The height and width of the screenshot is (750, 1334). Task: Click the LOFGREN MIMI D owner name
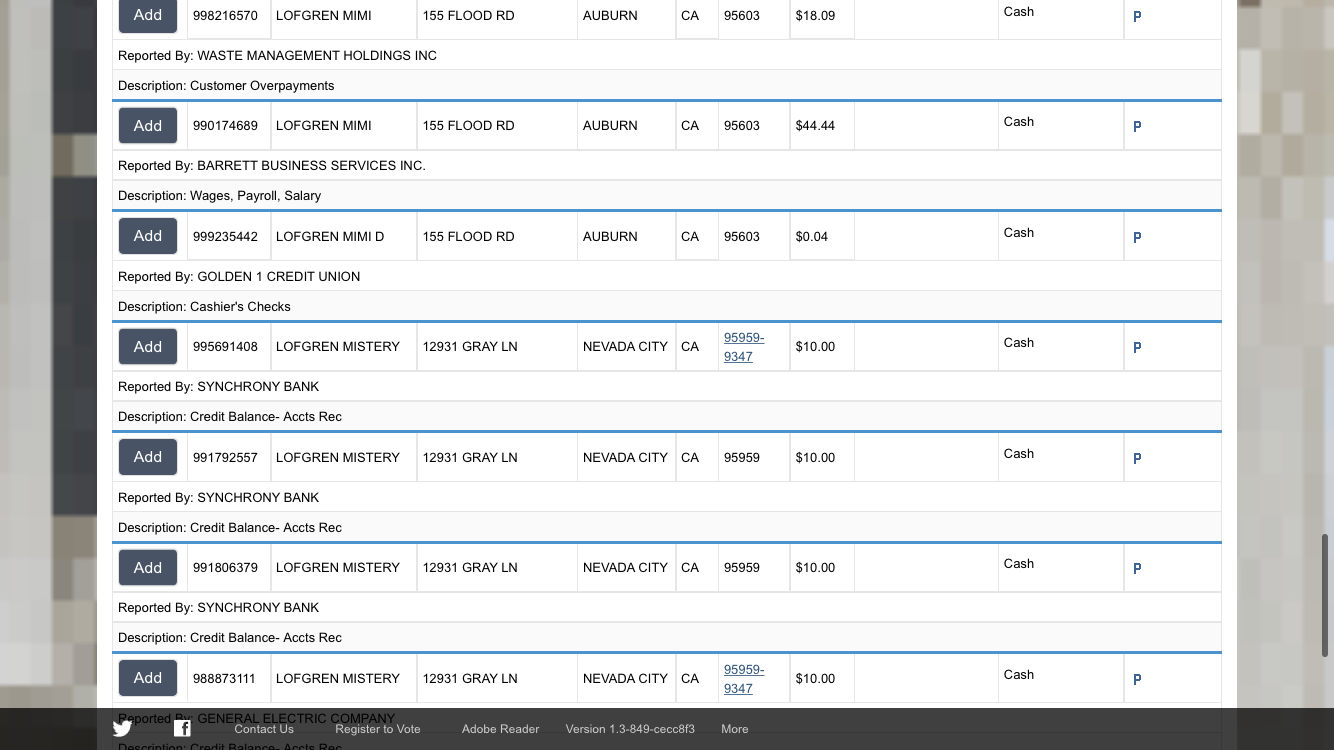coord(330,237)
